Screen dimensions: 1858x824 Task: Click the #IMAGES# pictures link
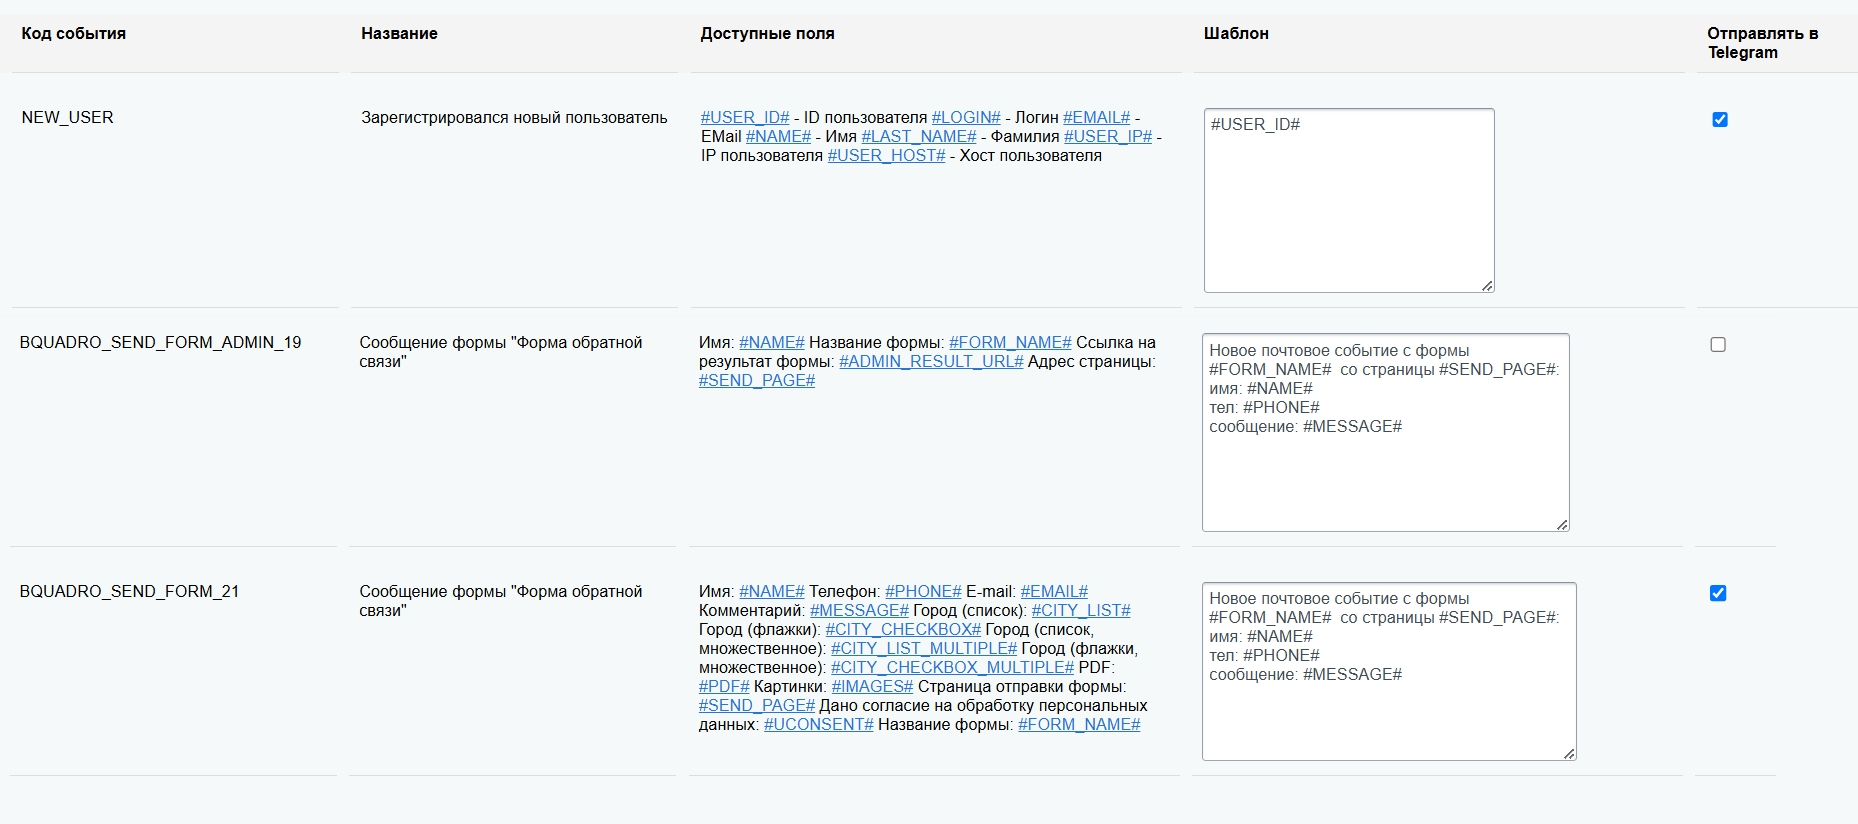click(871, 687)
